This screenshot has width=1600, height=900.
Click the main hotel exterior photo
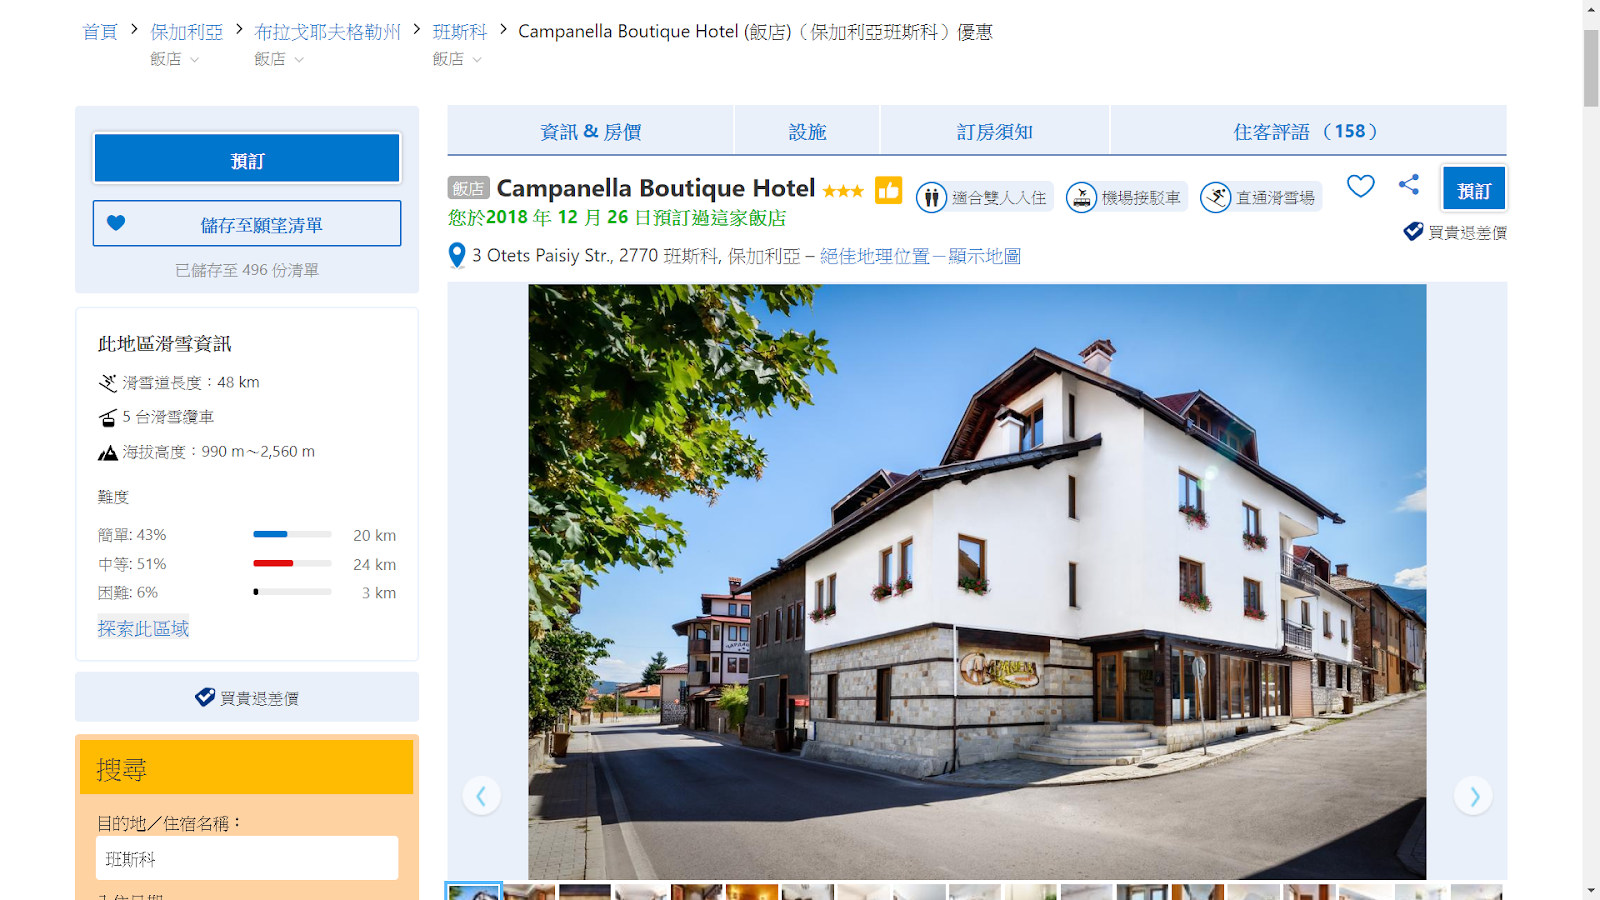[x=977, y=582]
